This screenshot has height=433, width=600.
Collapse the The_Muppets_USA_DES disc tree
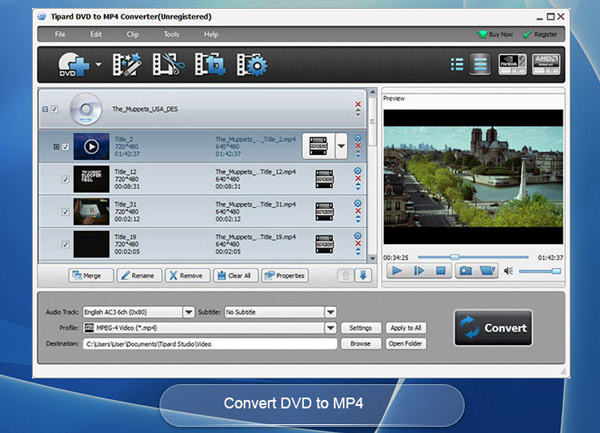click(45, 109)
